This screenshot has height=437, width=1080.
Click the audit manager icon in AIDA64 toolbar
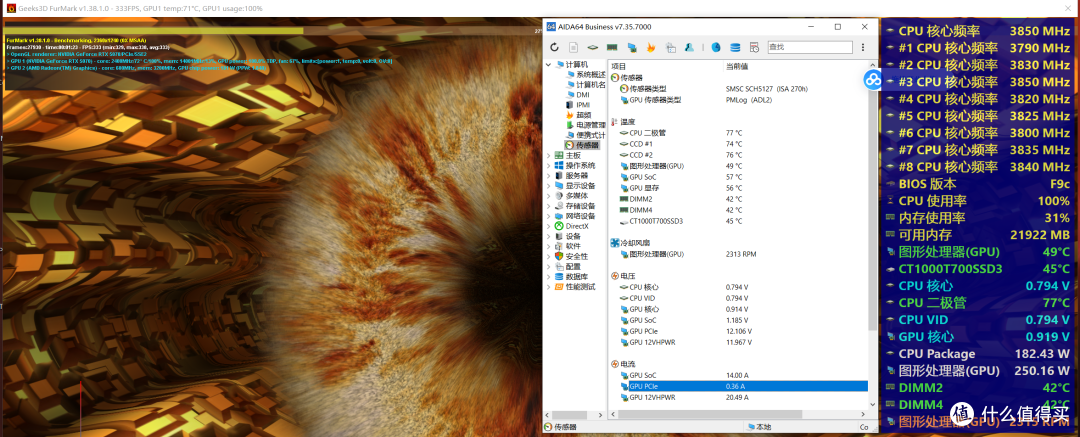(x=670, y=48)
